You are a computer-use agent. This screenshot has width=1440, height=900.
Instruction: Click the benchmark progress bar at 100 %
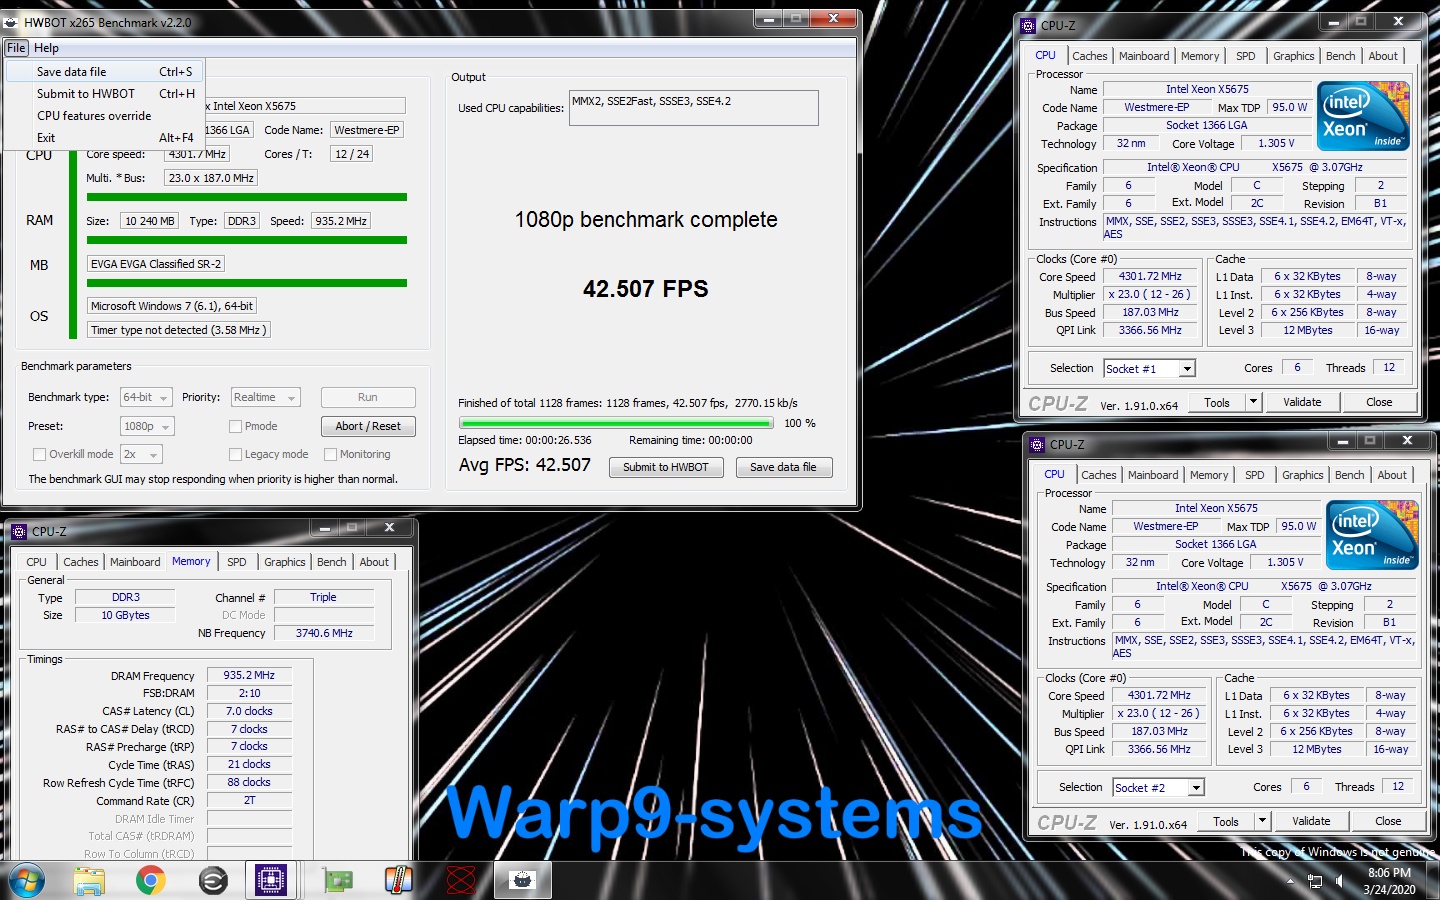615,423
